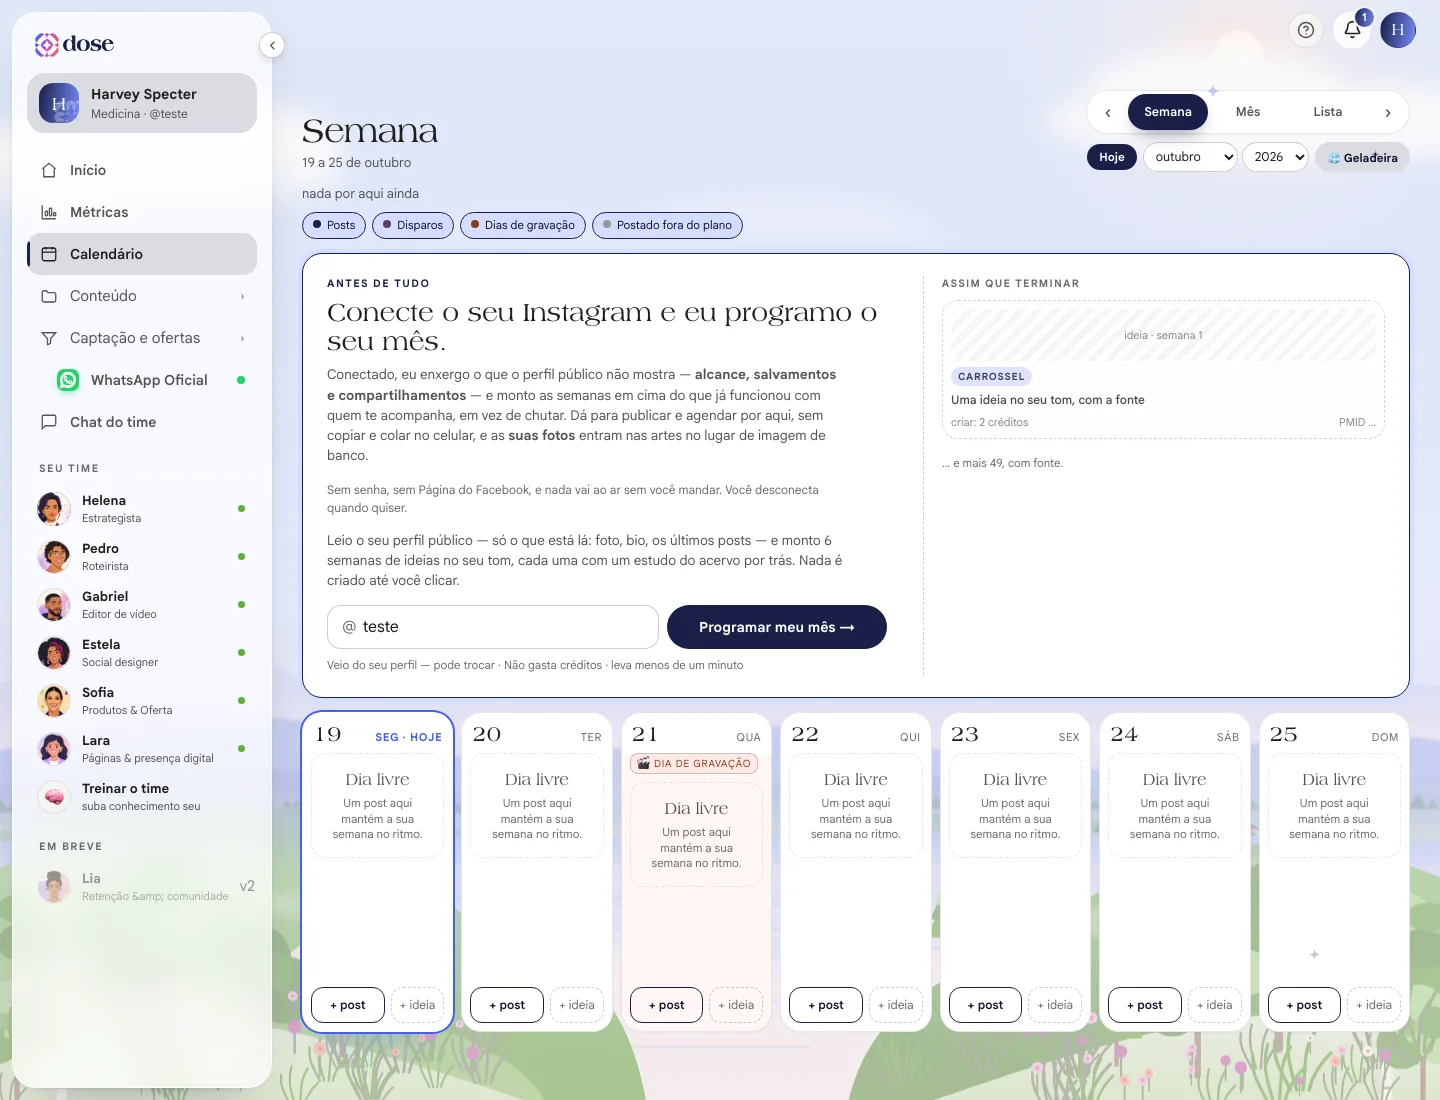Open Conteúdo folder icon
1440x1100 pixels.
pyautogui.click(x=49, y=296)
